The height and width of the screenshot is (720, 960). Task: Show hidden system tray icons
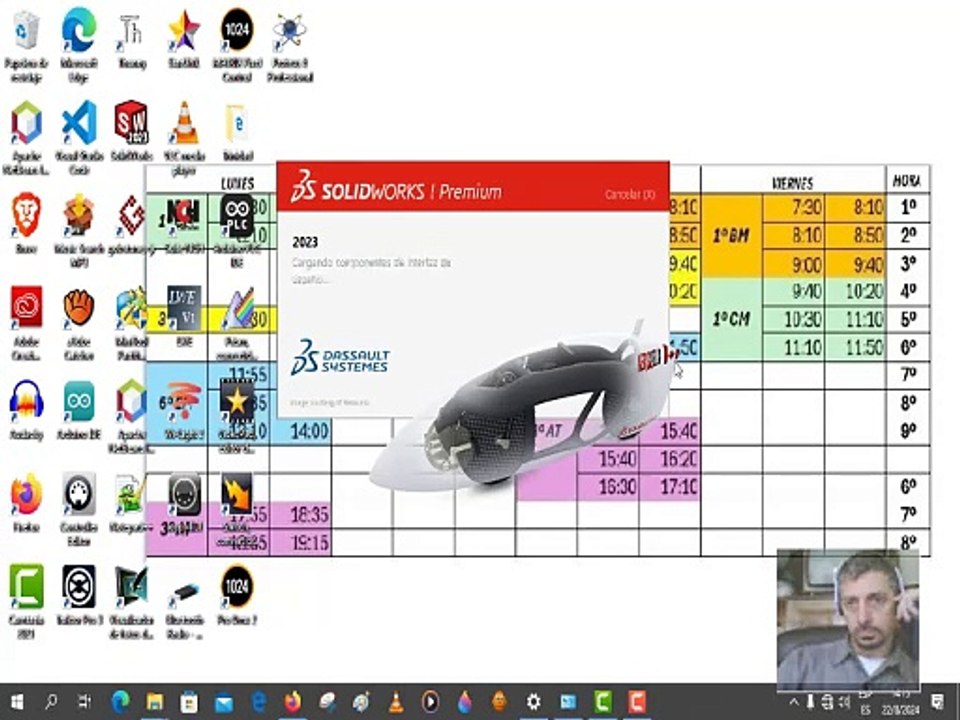tap(793, 702)
